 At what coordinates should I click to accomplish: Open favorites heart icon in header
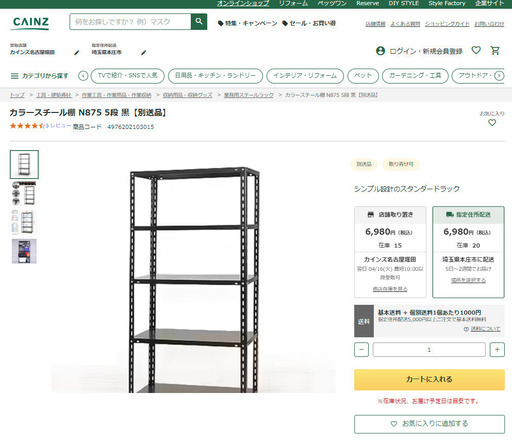coord(476,50)
